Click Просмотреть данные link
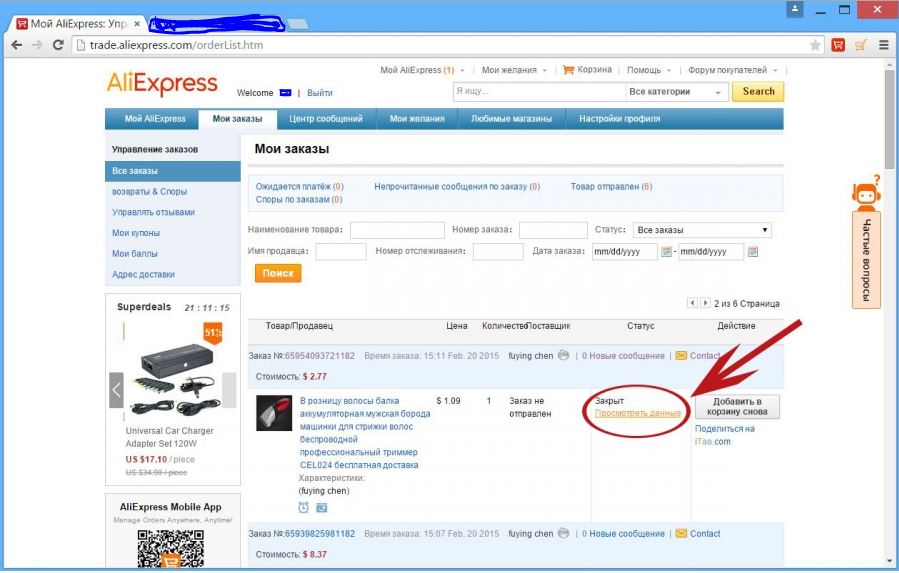 click(x=638, y=414)
